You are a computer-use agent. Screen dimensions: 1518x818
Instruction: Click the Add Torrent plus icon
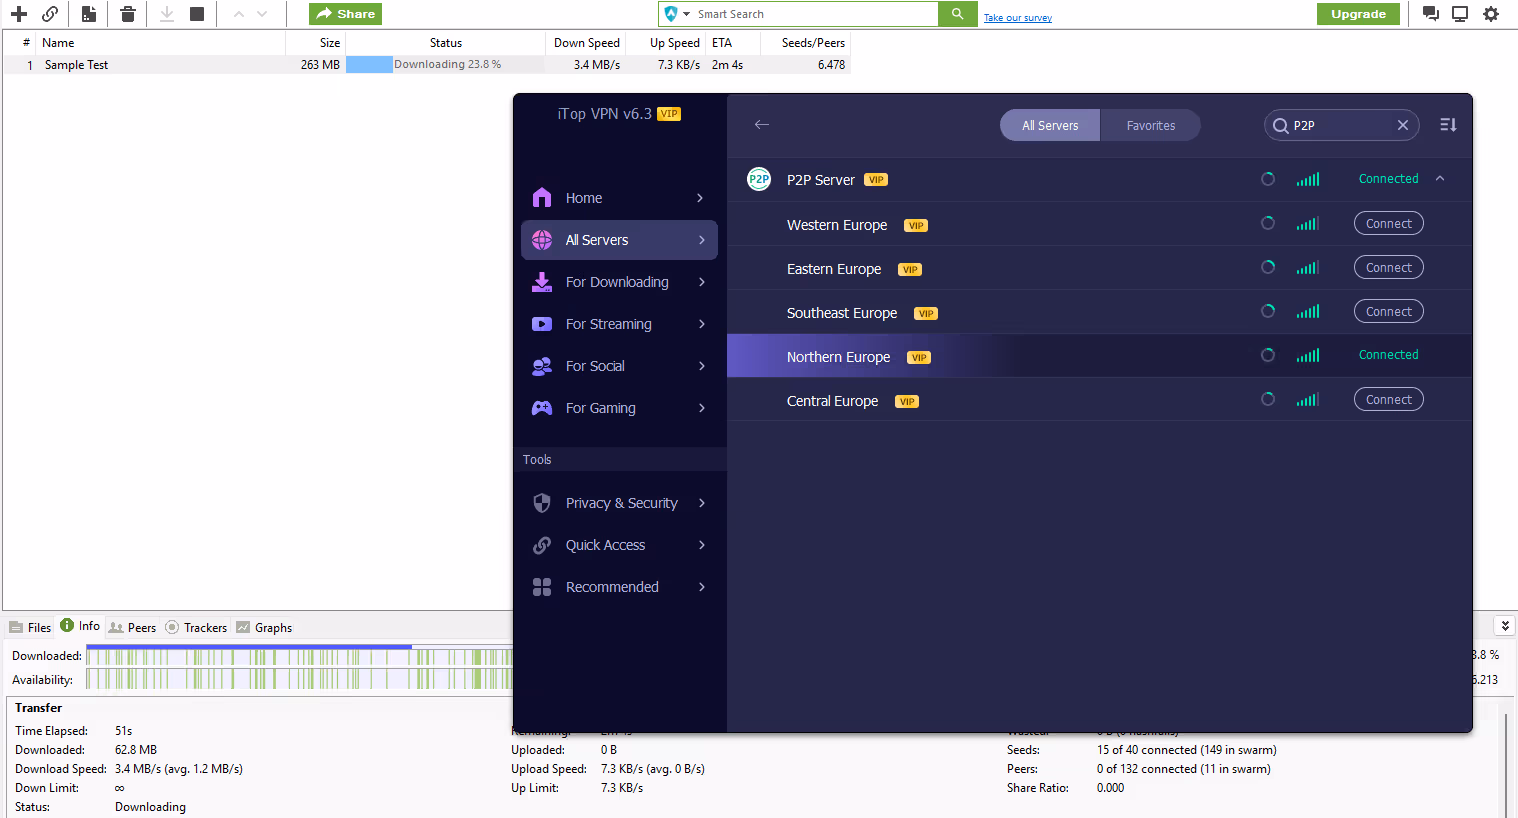point(19,14)
